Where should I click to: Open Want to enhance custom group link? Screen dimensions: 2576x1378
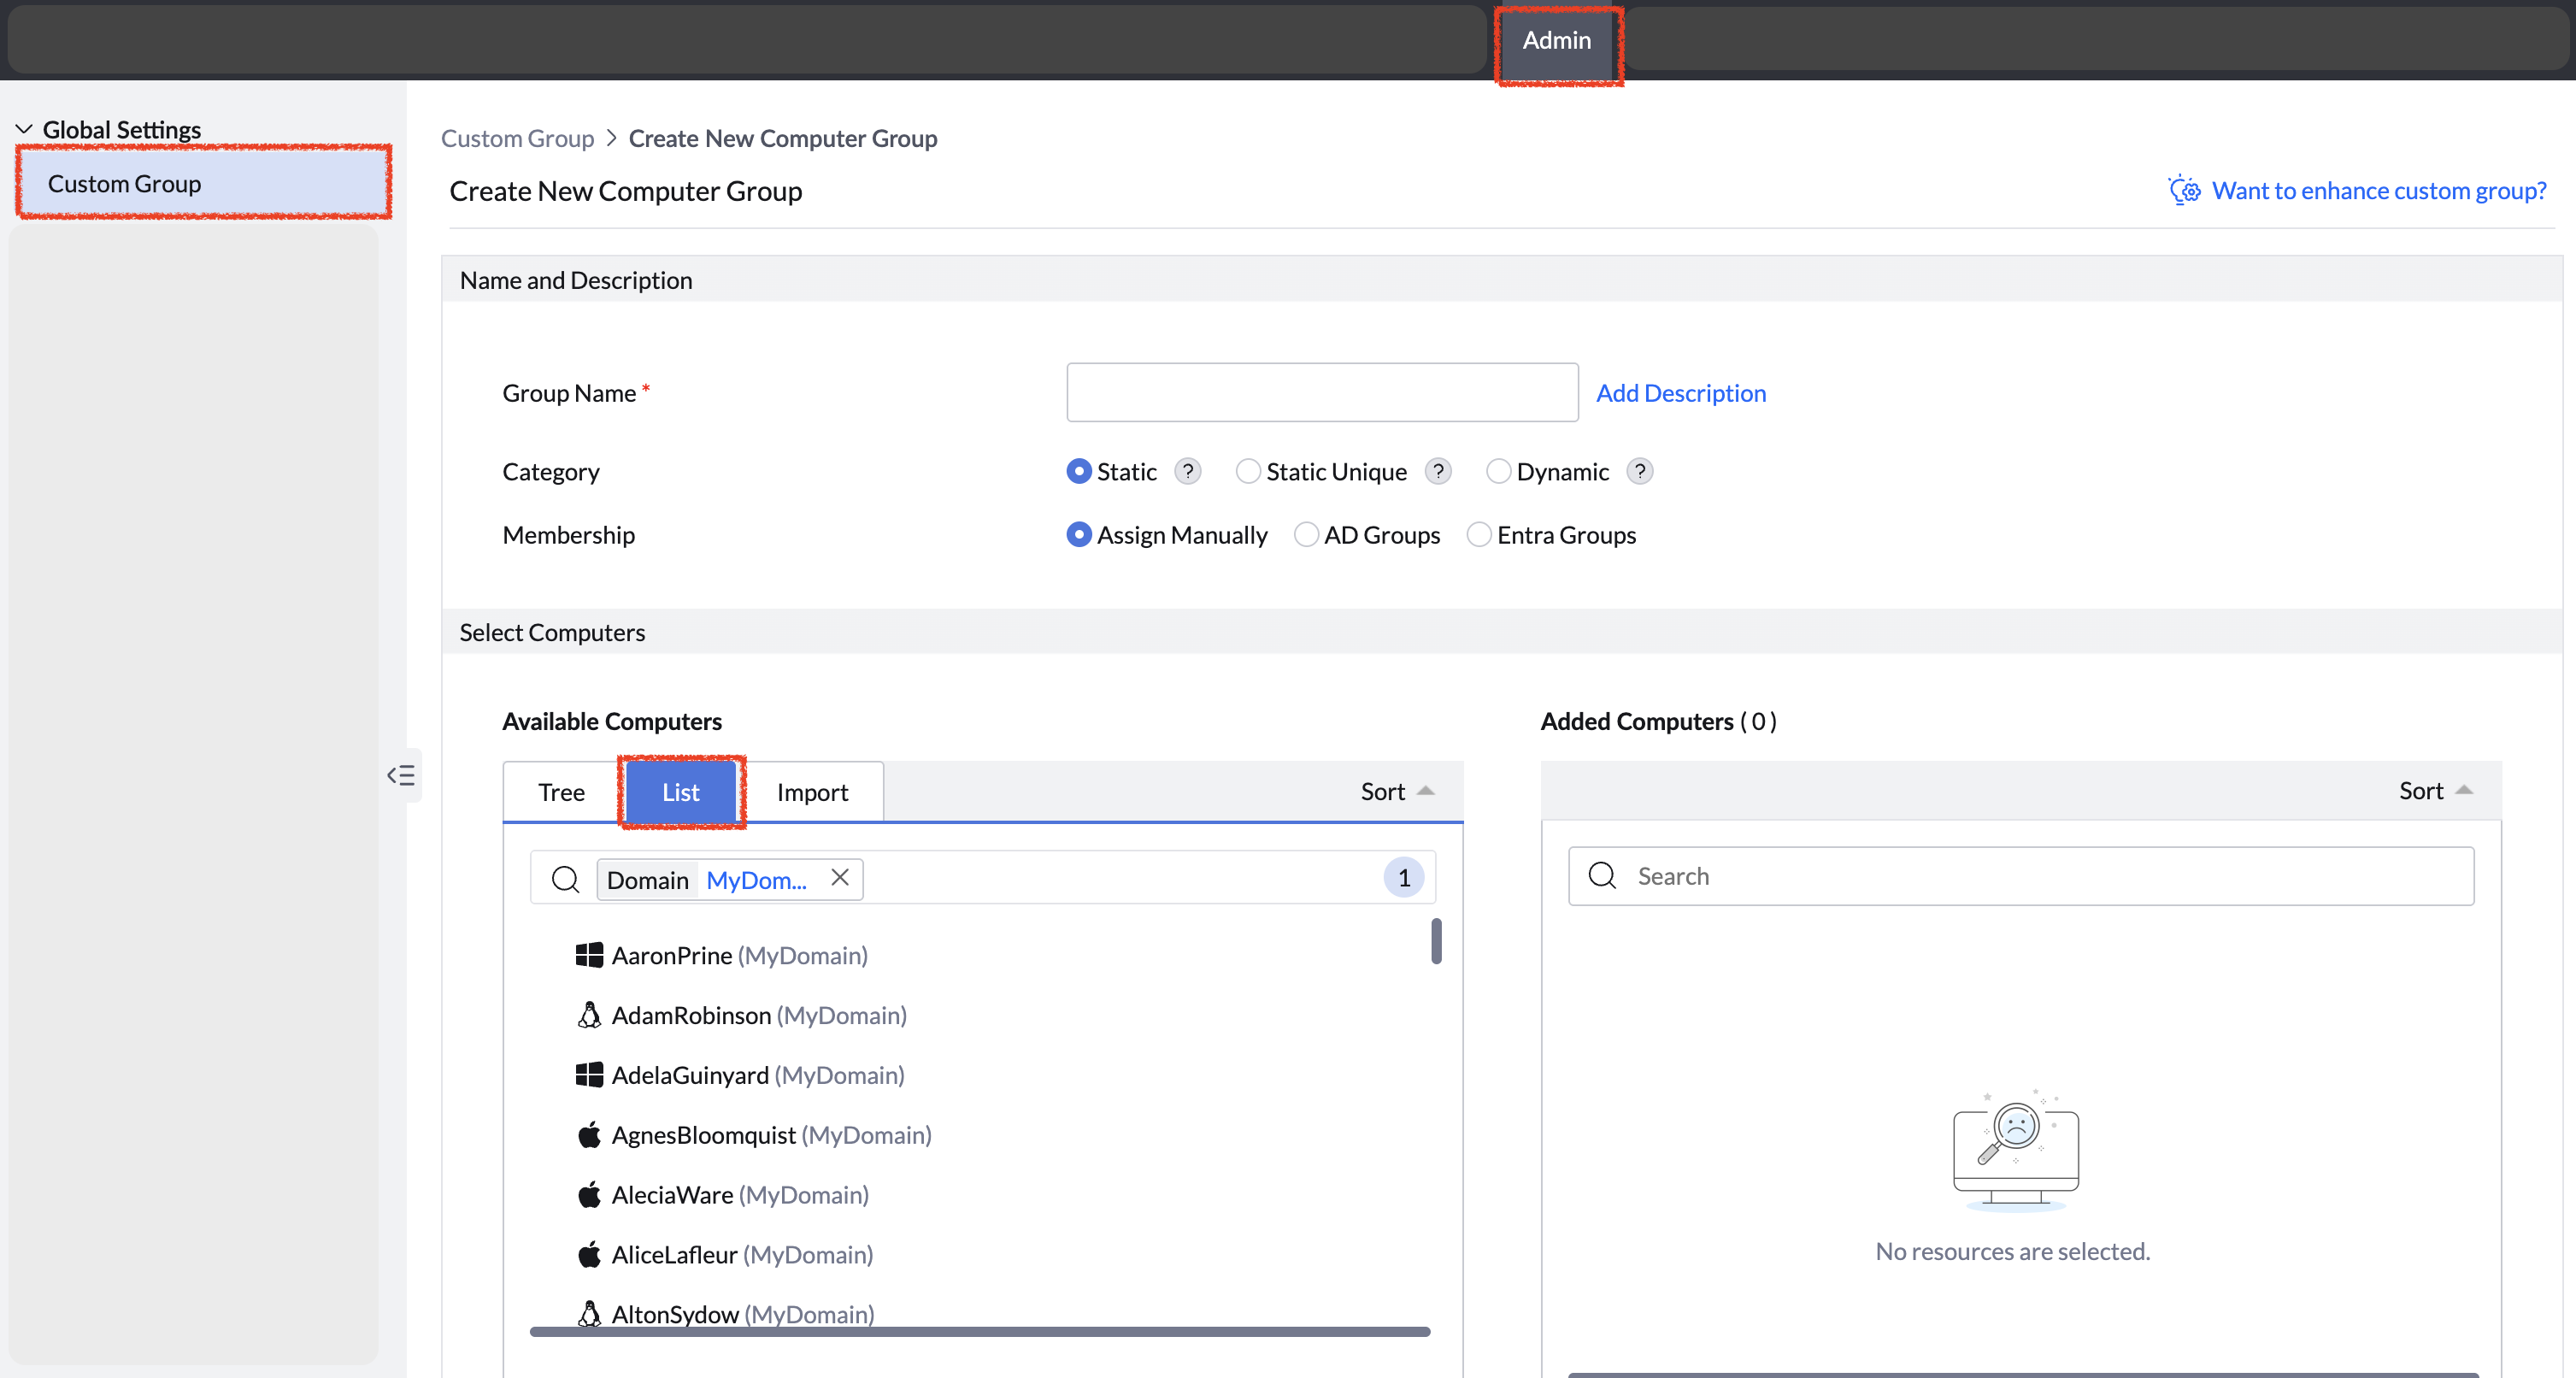2378,190
